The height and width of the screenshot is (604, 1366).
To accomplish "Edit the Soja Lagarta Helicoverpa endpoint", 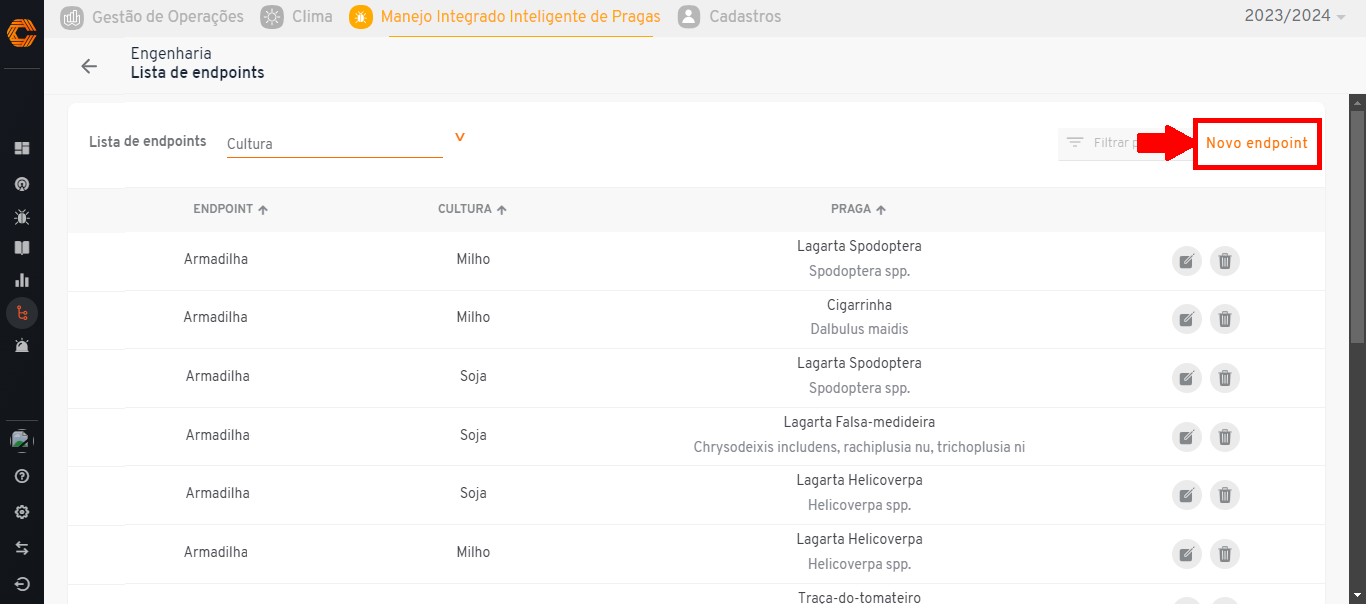I will pyautogui.click(x=1186, y=495).
